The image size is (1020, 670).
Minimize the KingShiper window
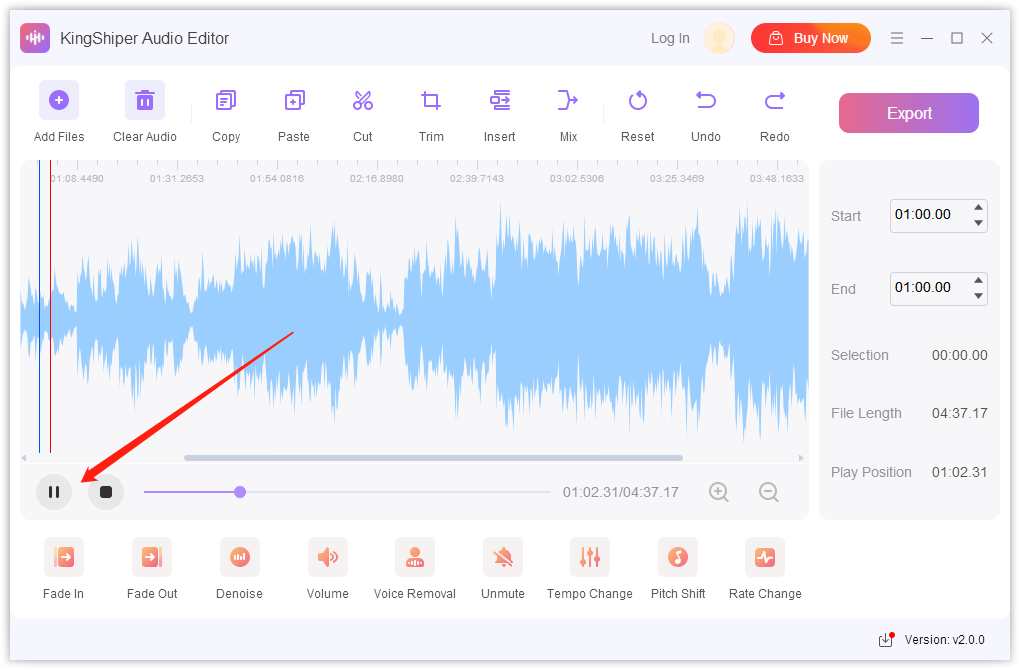[x=927, y=38]
